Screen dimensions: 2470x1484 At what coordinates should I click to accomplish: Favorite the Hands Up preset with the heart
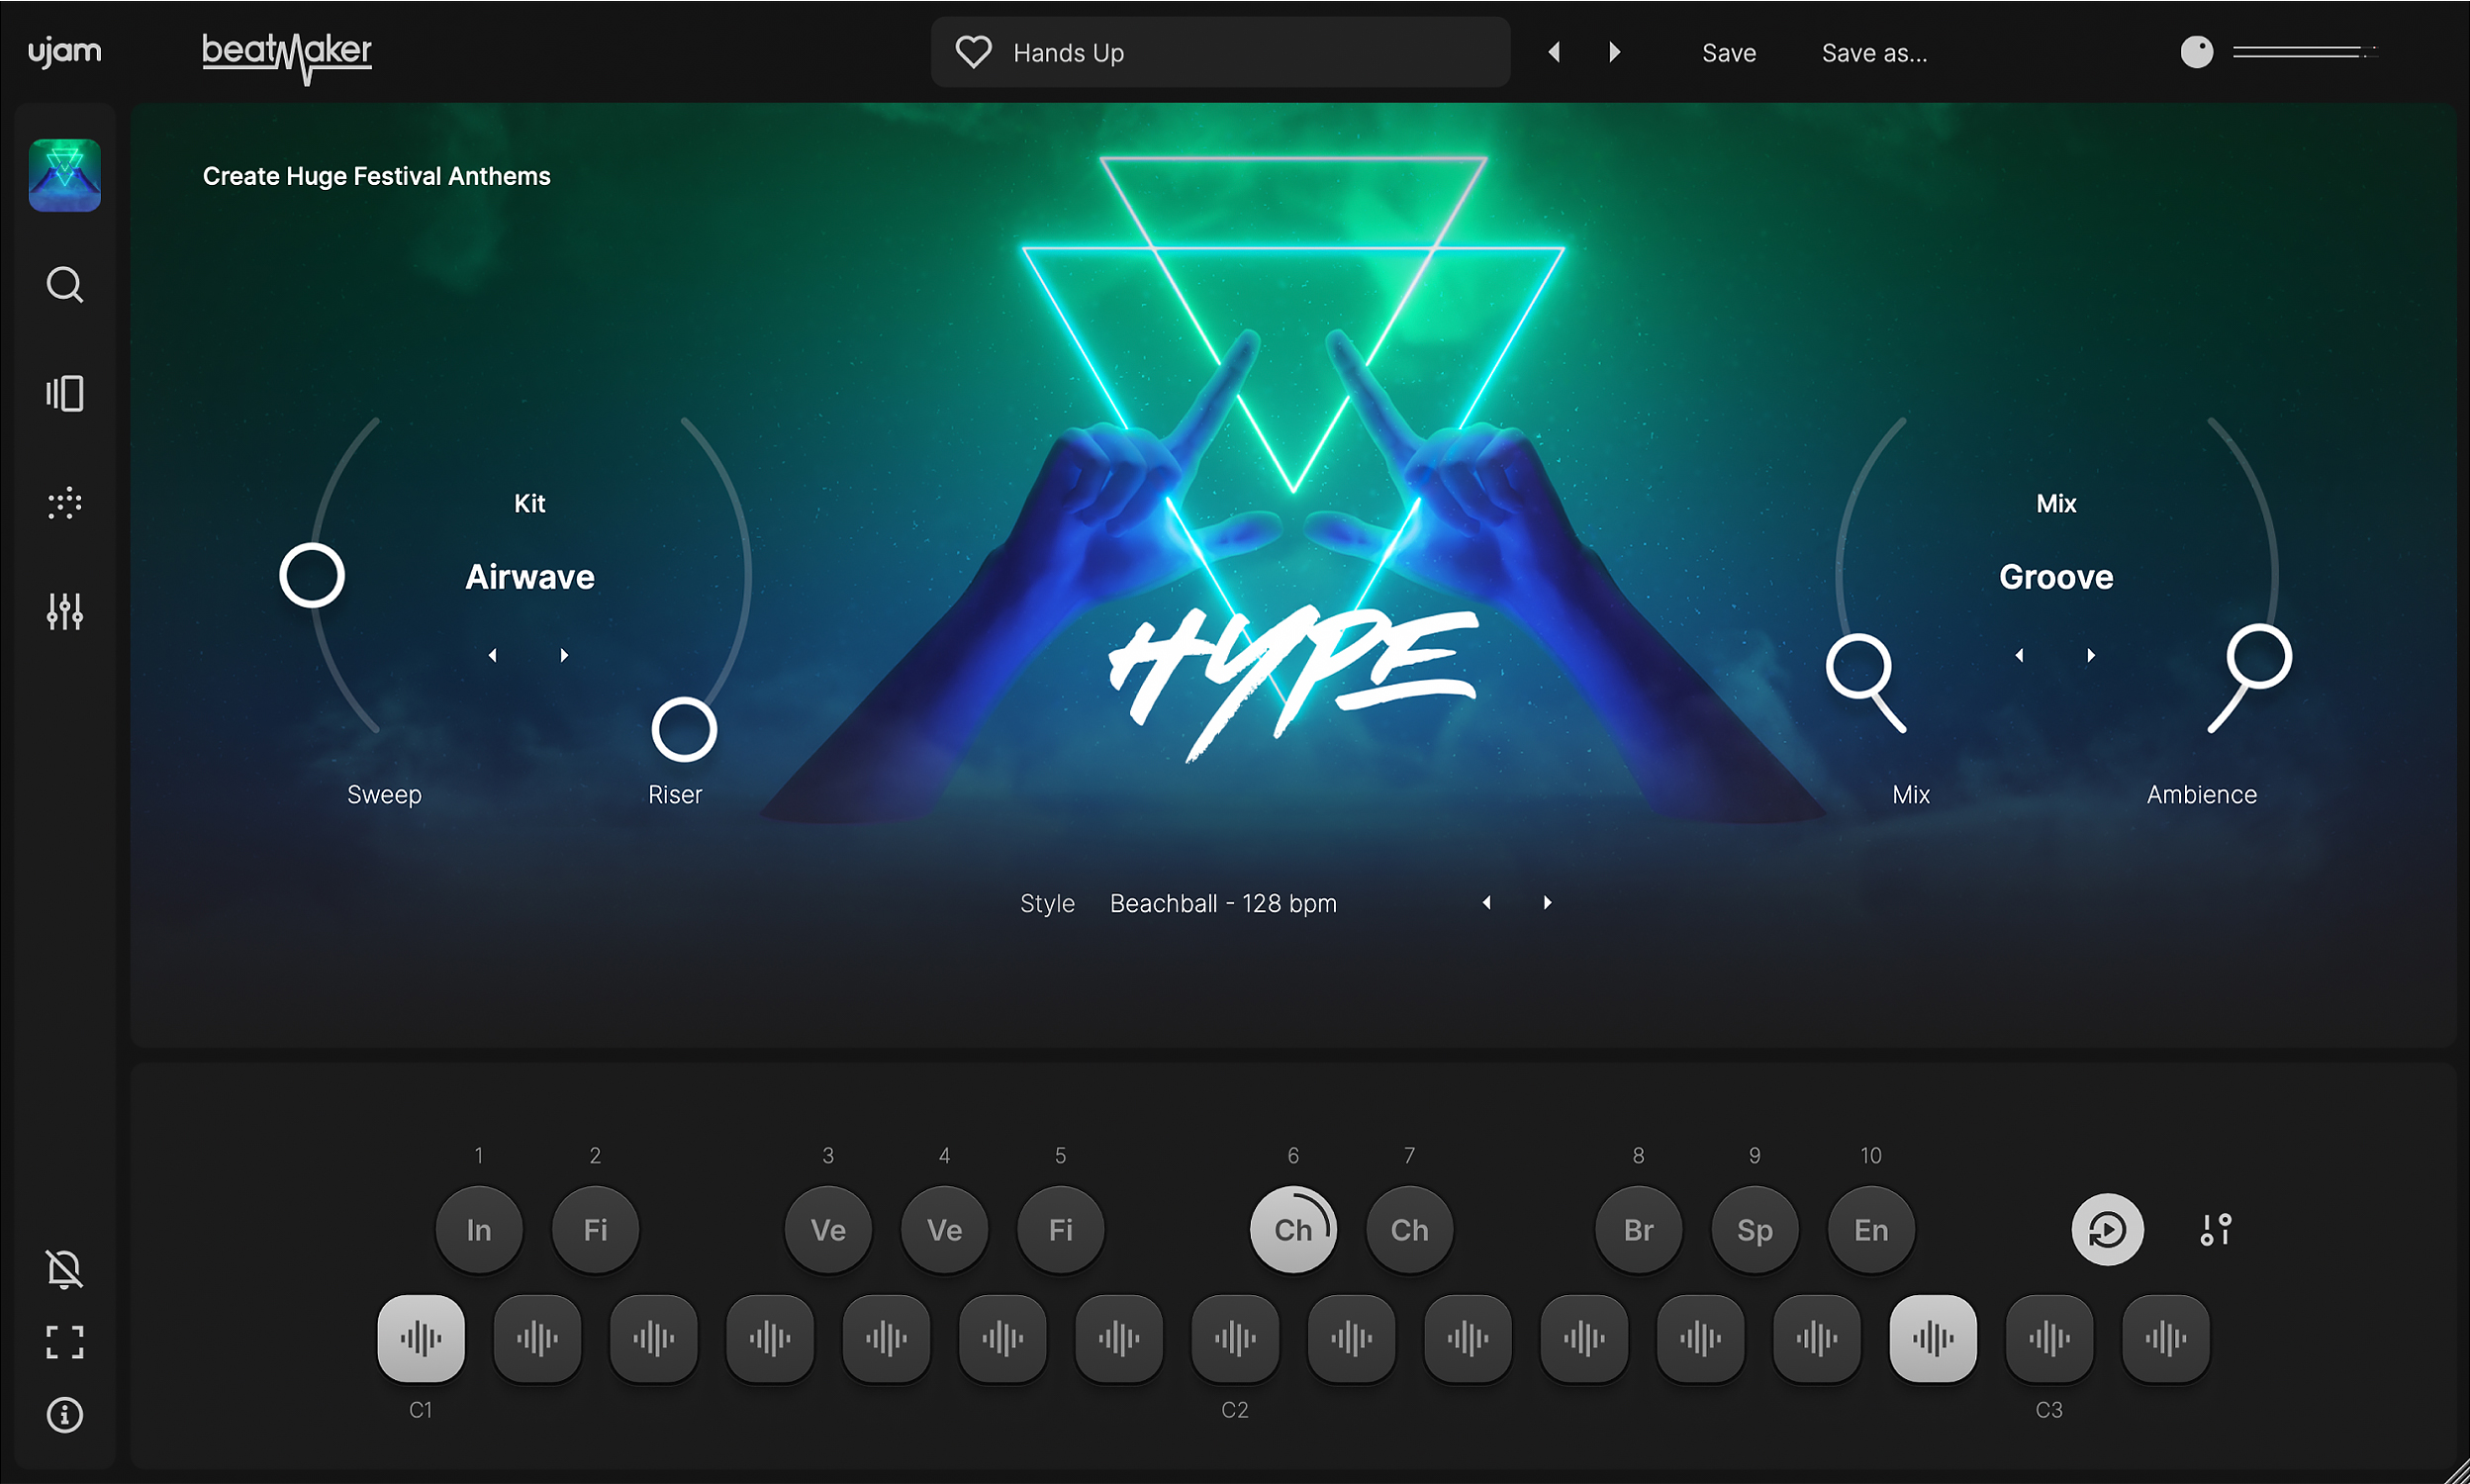tap(973, 51)
